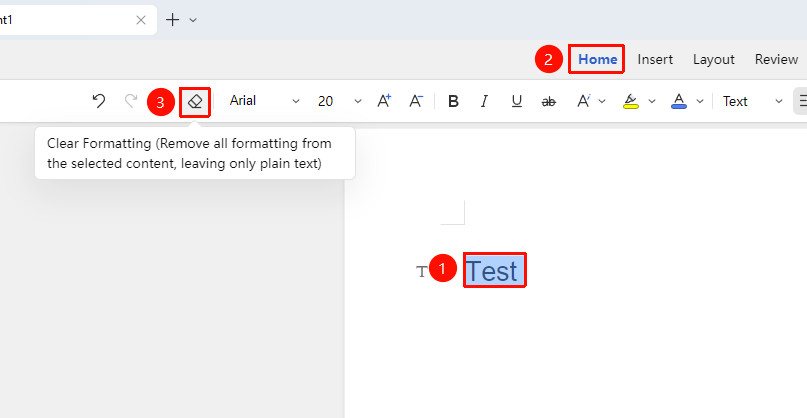Switch to the Home tab
This screenshot has height=418, width=807.
point(597,59)
